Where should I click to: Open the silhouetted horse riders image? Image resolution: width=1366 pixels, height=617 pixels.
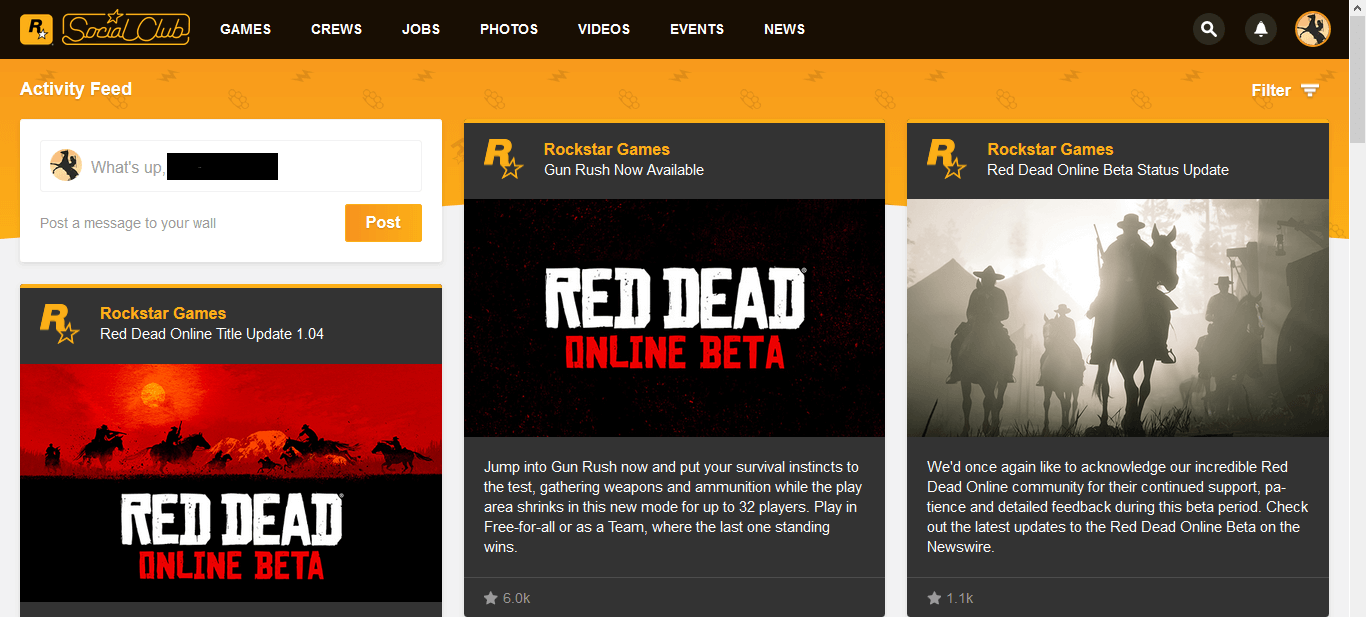coord(1118,318)
